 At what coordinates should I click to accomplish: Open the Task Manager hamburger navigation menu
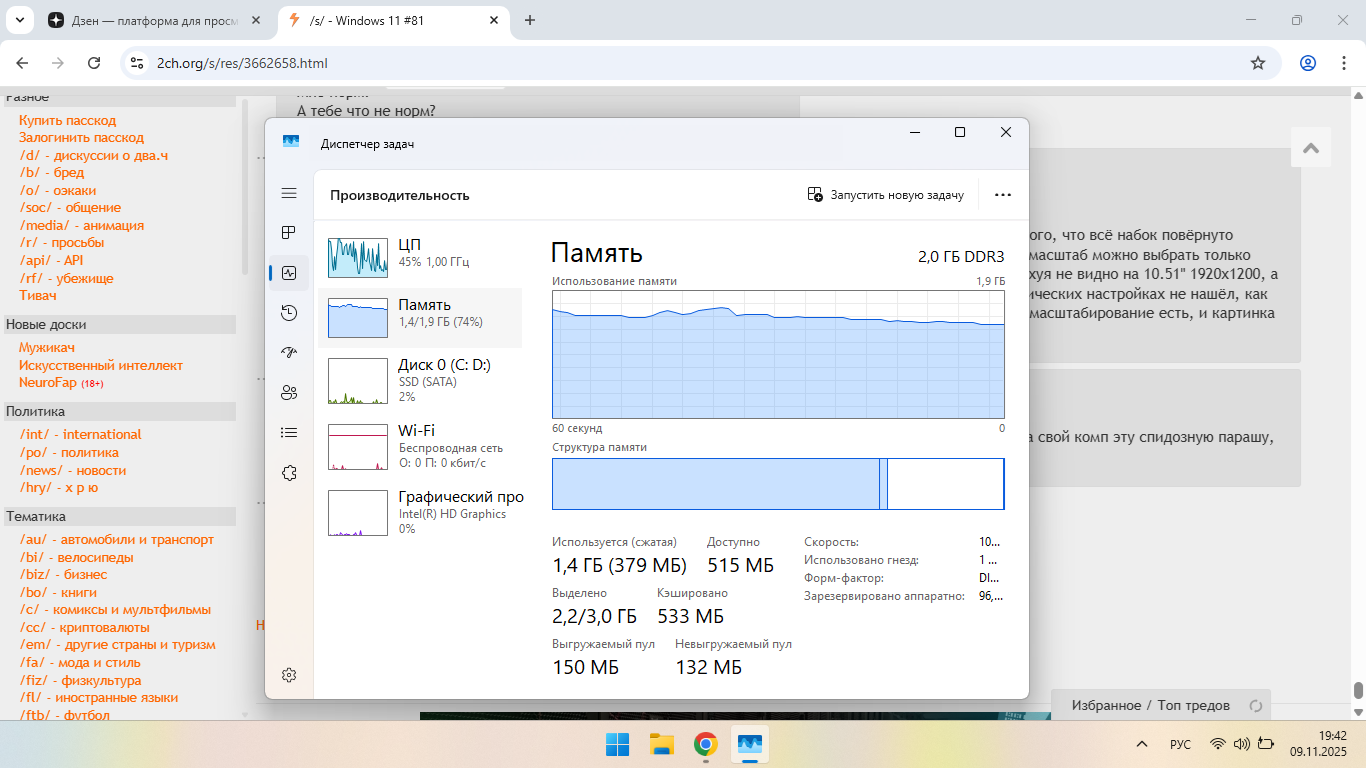(289, 193)
